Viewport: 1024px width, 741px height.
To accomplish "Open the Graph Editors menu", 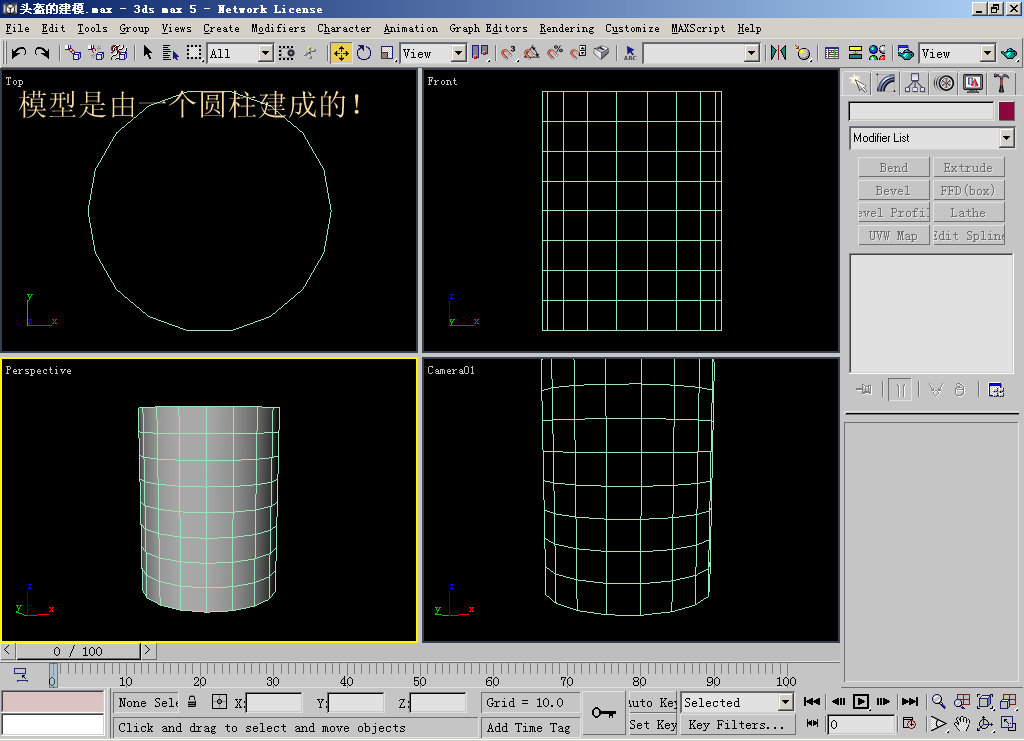I will [x=488, y=28].
